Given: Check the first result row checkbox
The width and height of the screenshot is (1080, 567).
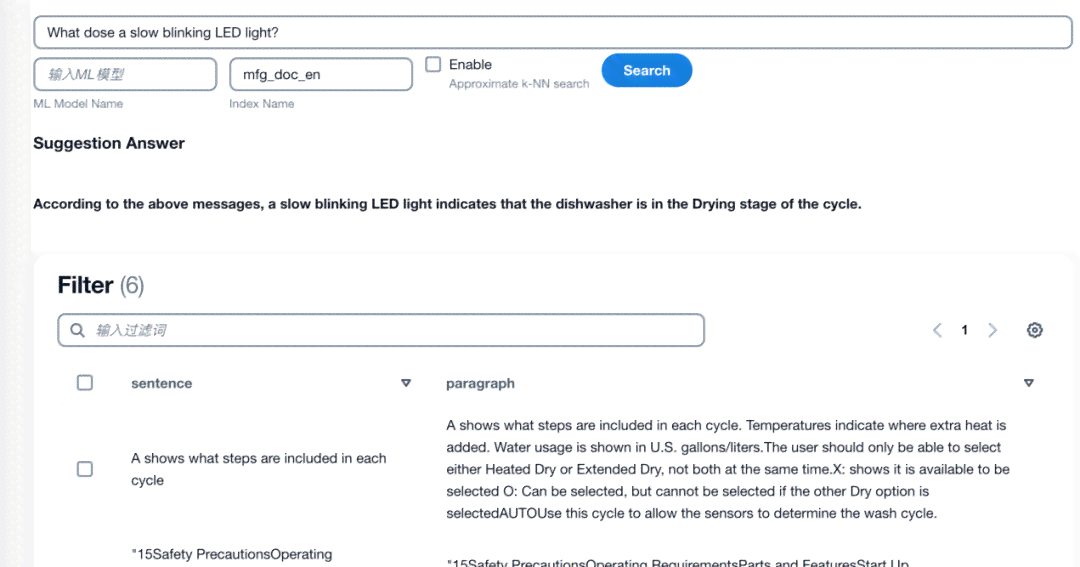Looking at the screenshot, I should (x=85, y=469).
